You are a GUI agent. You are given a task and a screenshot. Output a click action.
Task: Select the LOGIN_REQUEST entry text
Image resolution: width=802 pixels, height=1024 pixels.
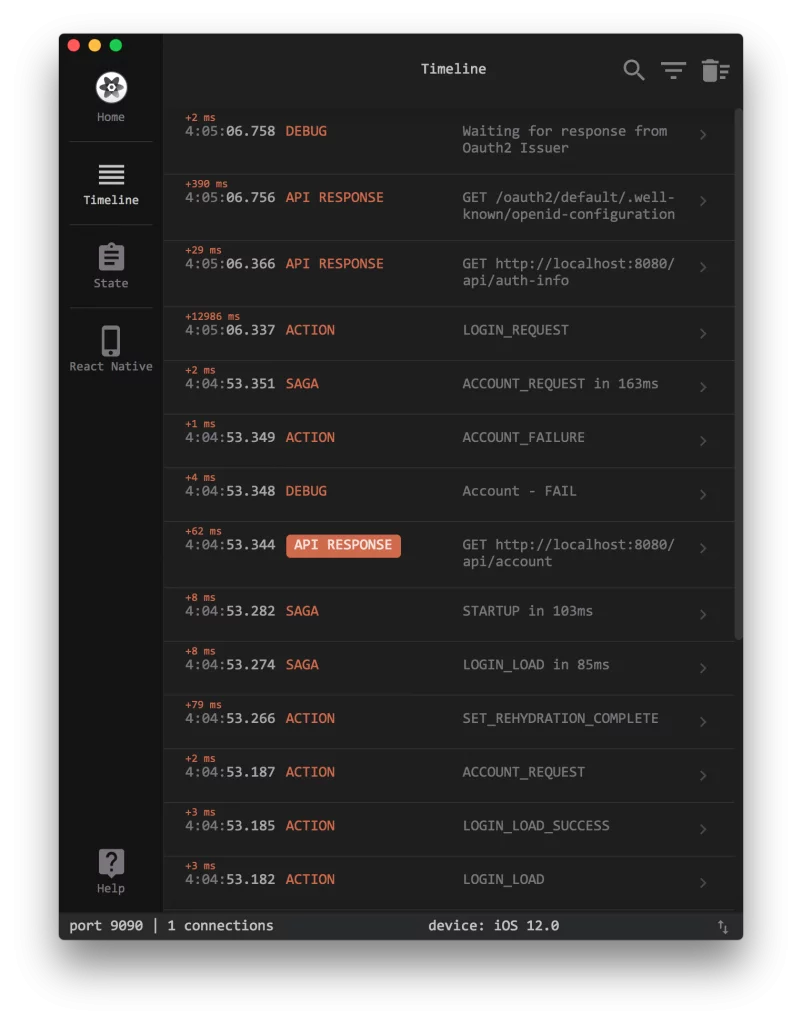pyautogui.click(x=515, y=330)
